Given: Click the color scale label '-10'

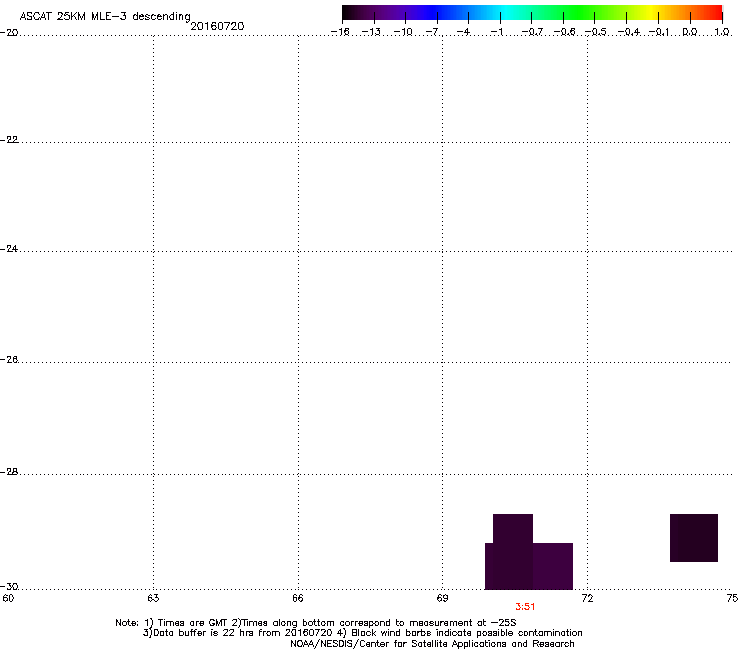Looking at the screenshot, I should (x=403, y=32).
